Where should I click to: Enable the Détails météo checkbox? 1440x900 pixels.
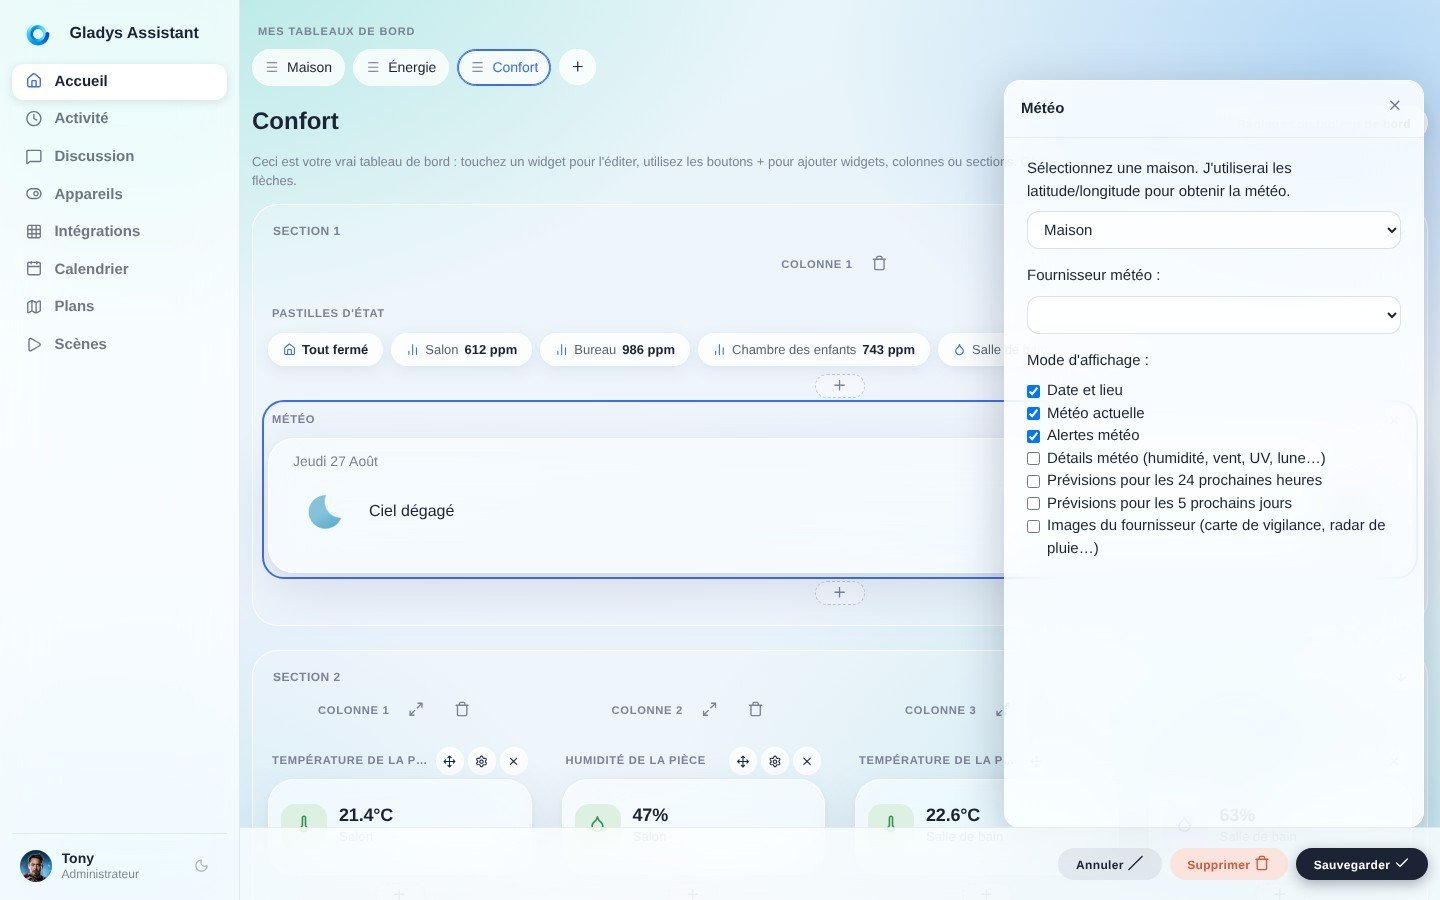click(x=1034, y=458)
